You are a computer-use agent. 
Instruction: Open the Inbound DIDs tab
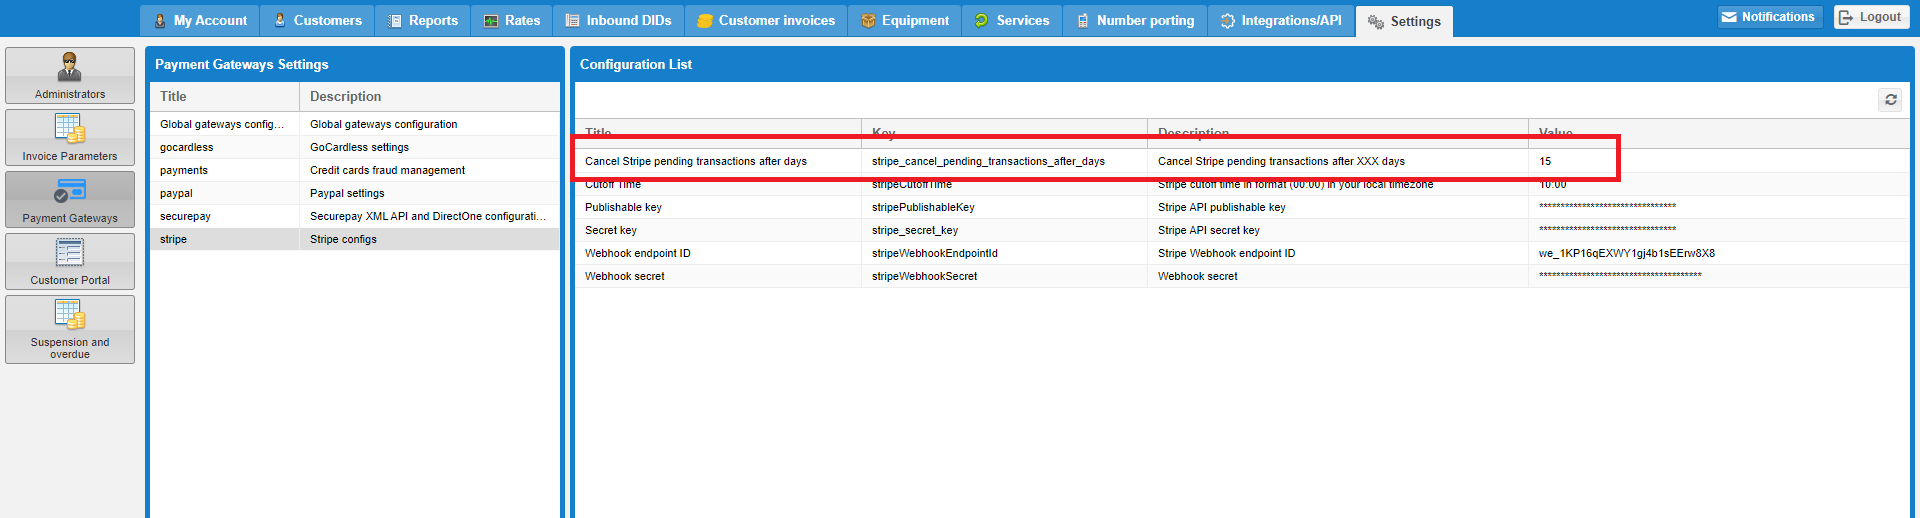[618, 20]
